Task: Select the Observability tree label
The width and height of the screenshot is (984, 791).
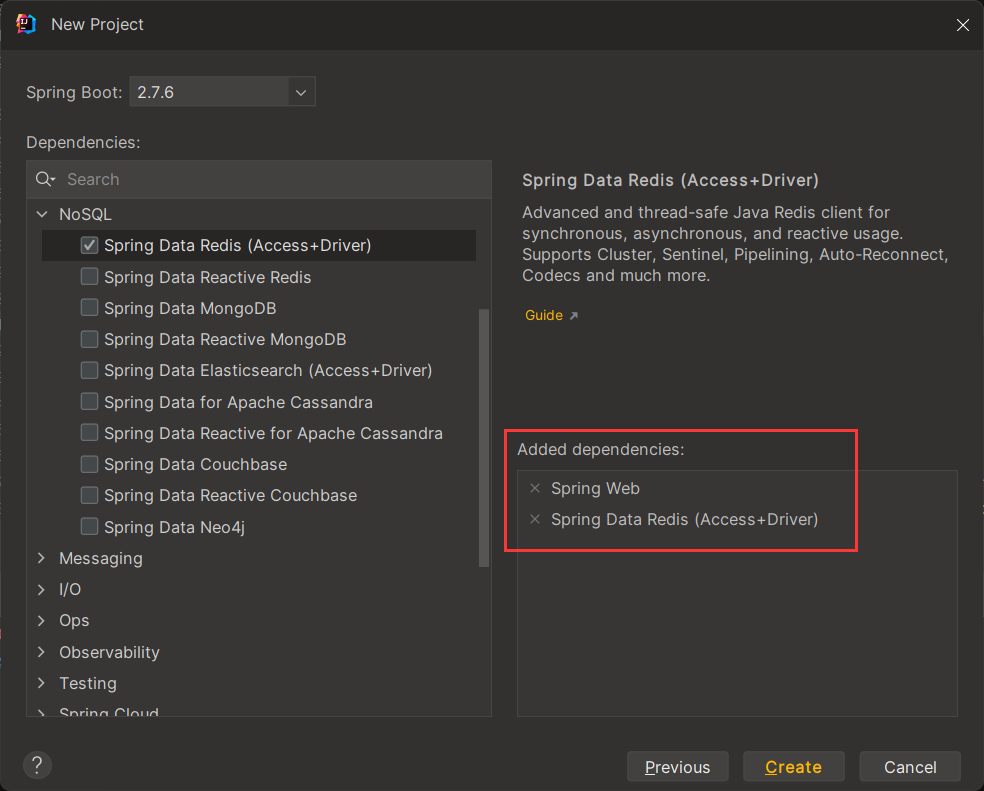Action: coord(109,652)
